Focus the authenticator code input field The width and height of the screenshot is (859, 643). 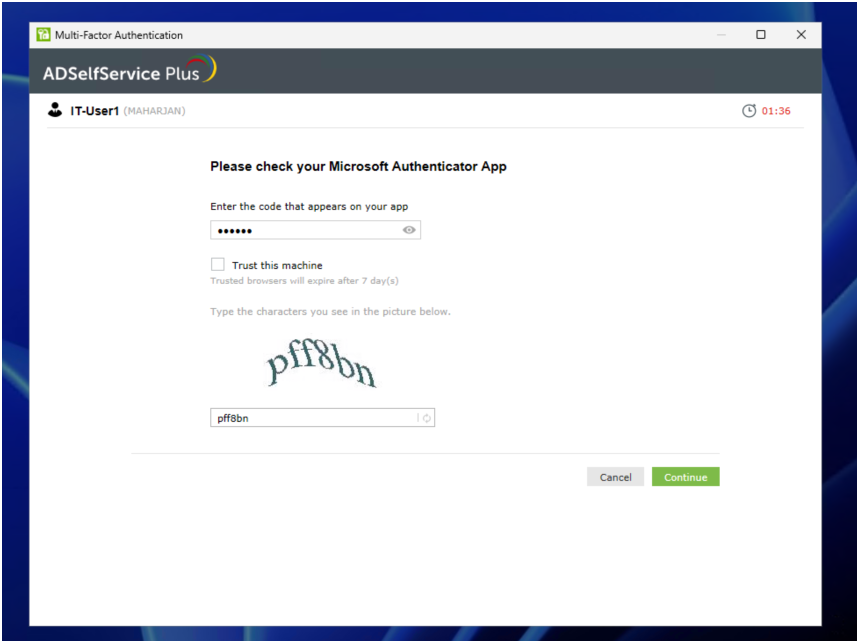click(x=304, y=230)
